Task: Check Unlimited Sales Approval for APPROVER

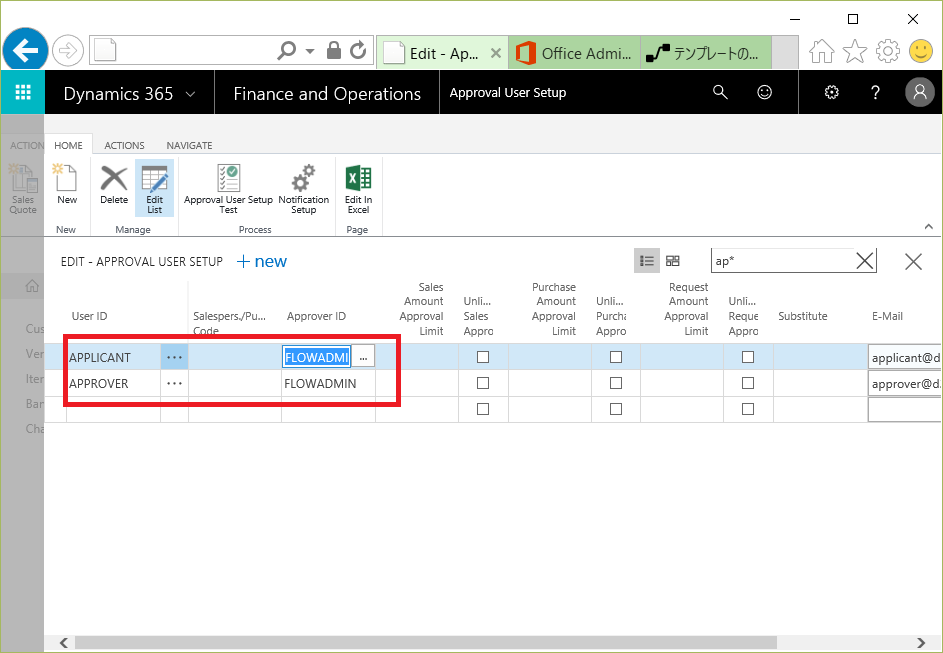Action: click(483, 383)
